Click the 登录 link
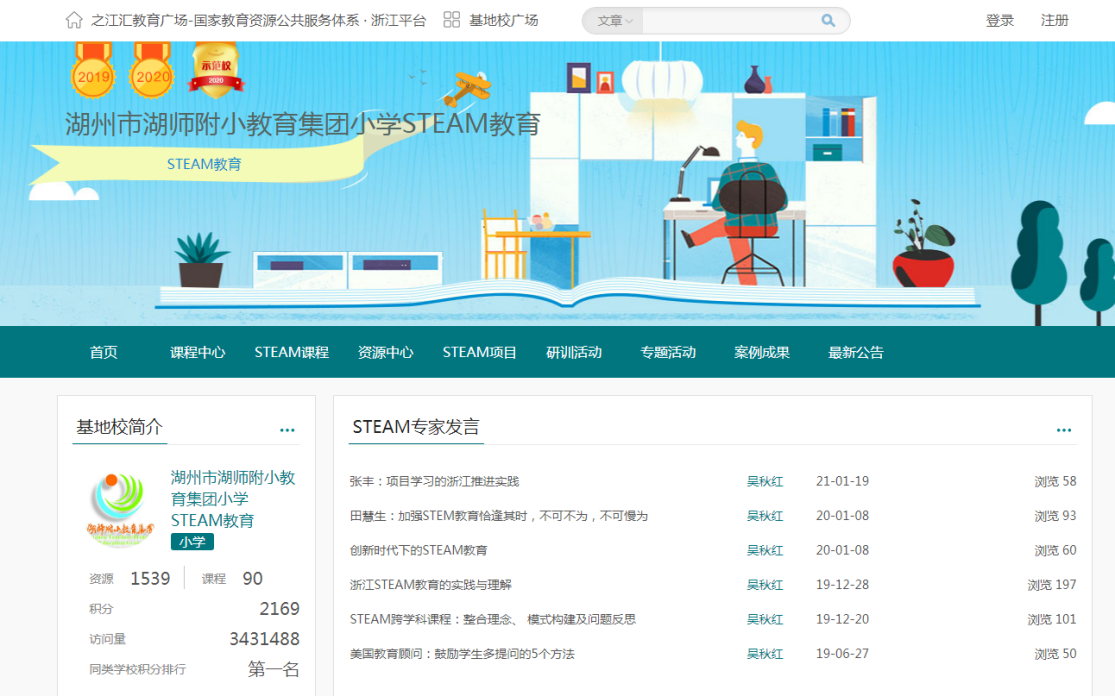 pos(1000,20)
